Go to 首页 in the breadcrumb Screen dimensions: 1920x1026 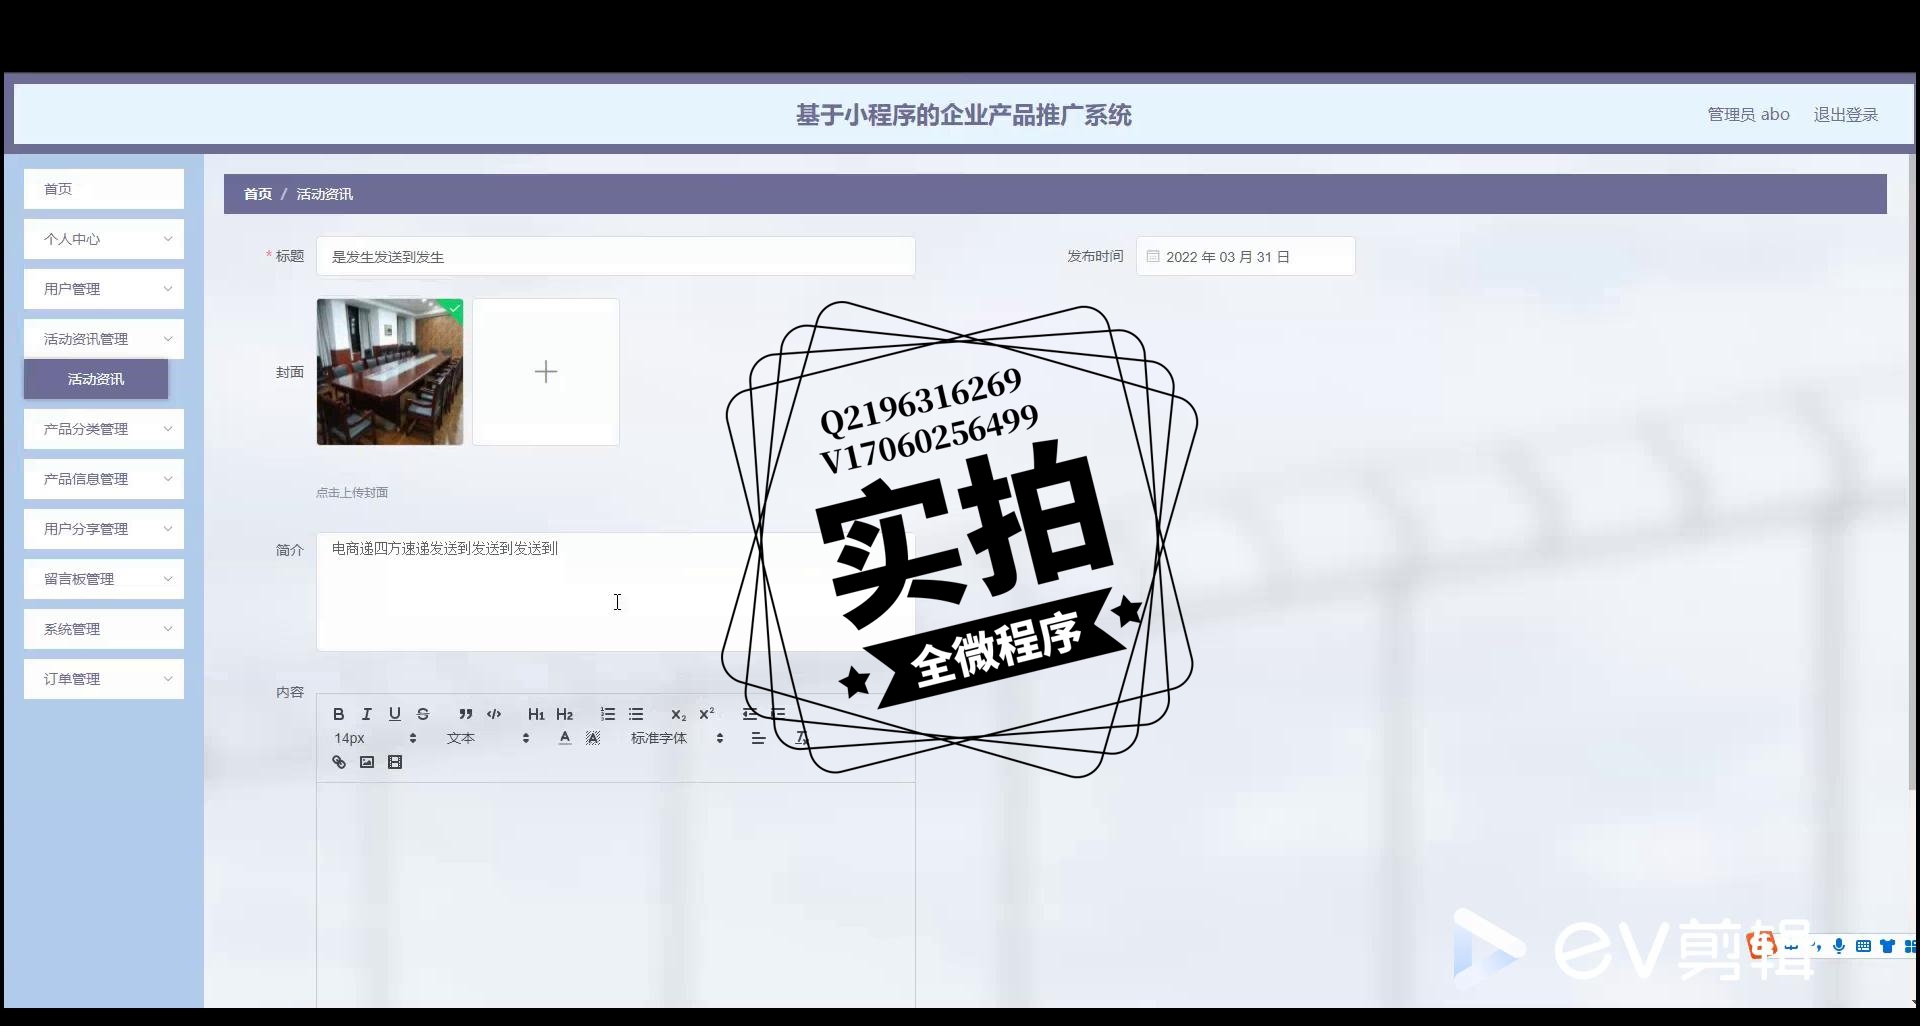click(x=258, y=194)
